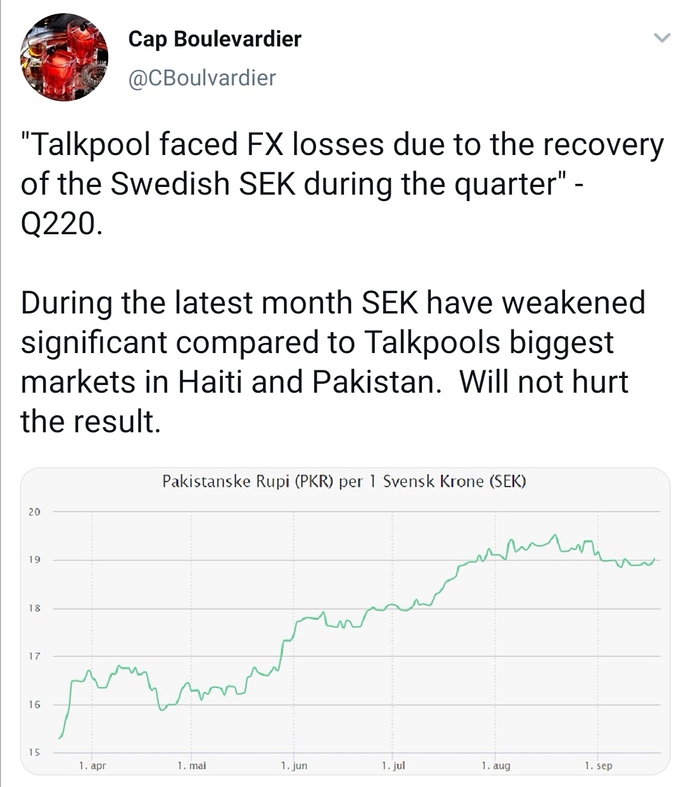Open the tweet options chevron menu

[662, 38]
